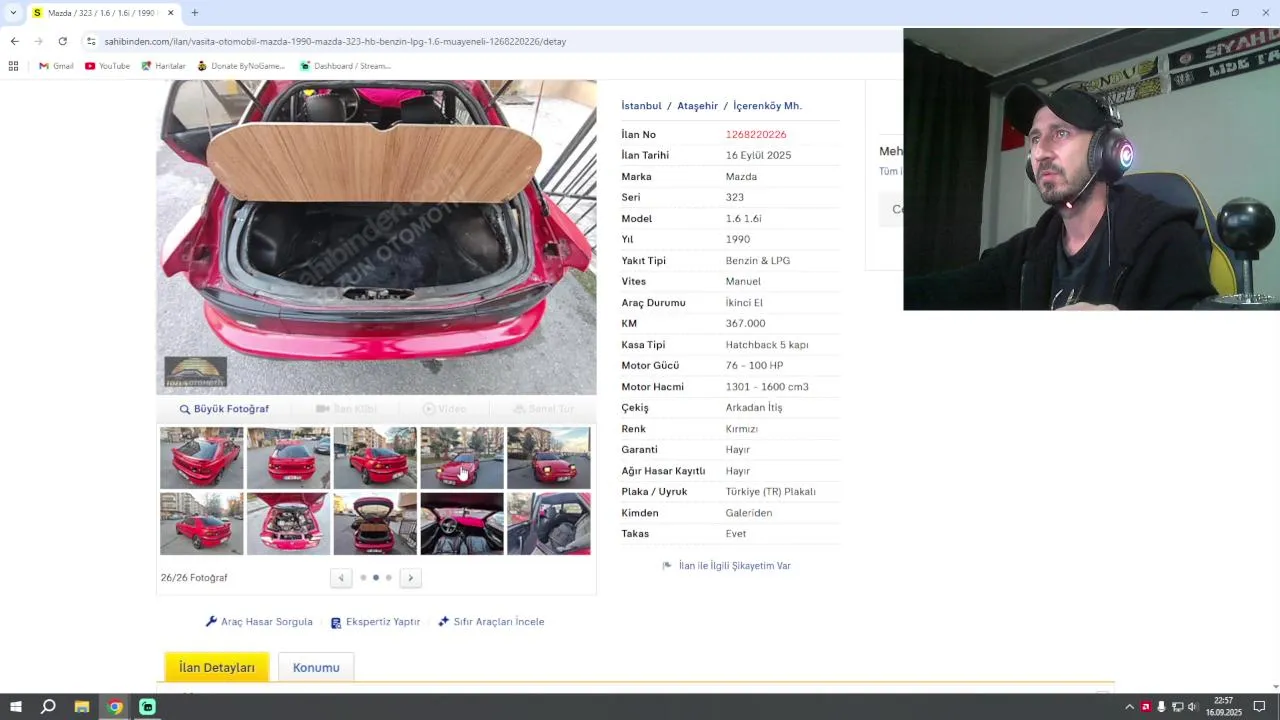The height and width of the screenshot is (720, 1280).
Task: Open a new browser tab
Action: coord(194,13)
